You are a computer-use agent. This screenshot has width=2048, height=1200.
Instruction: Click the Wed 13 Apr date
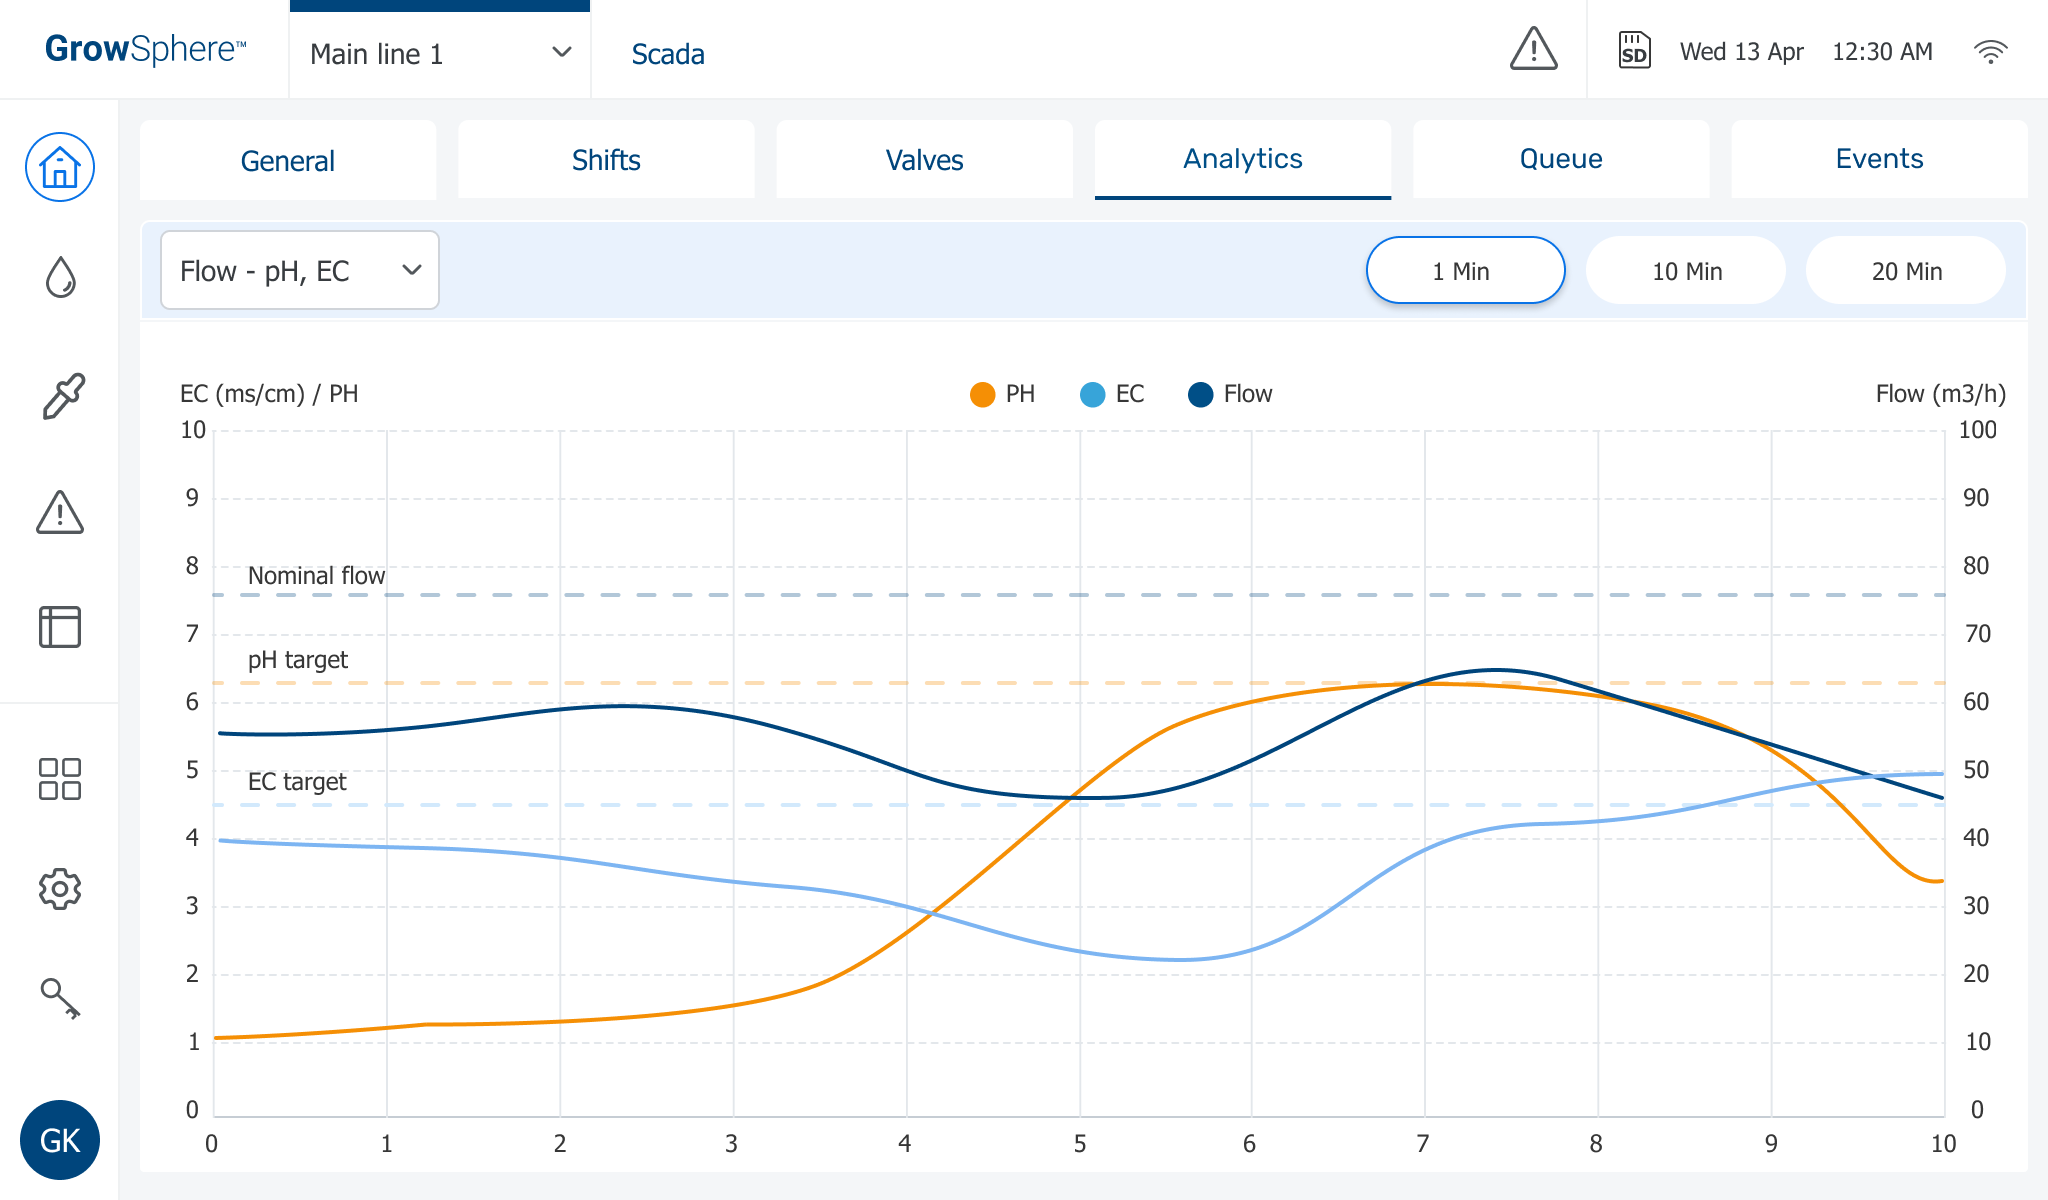[1741, 51]
